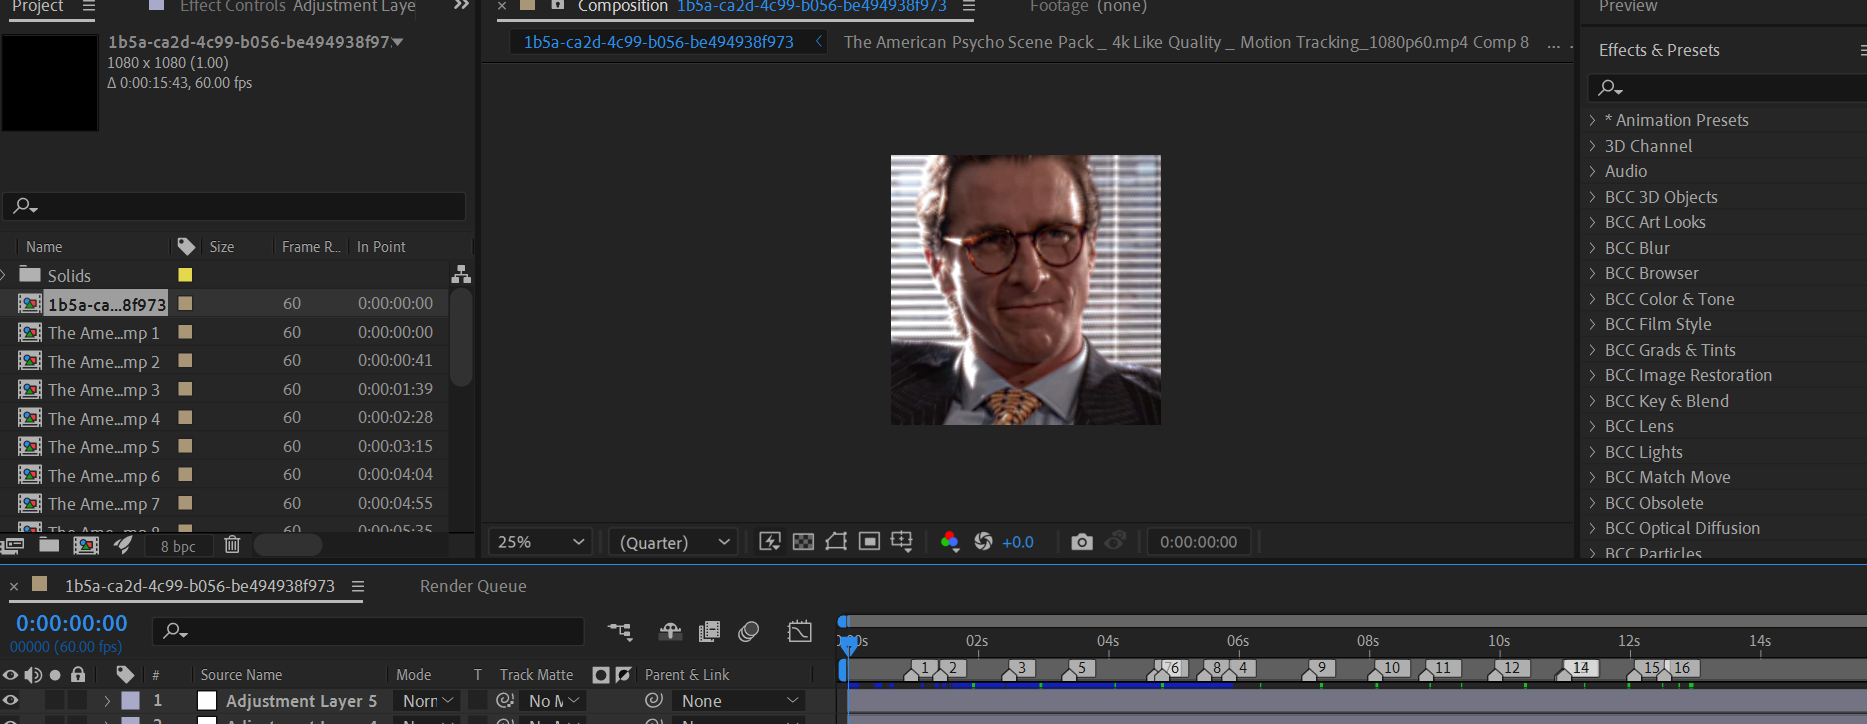Click the trash icon to delete selected item
1867x724 pixels.
pos(232,545)
